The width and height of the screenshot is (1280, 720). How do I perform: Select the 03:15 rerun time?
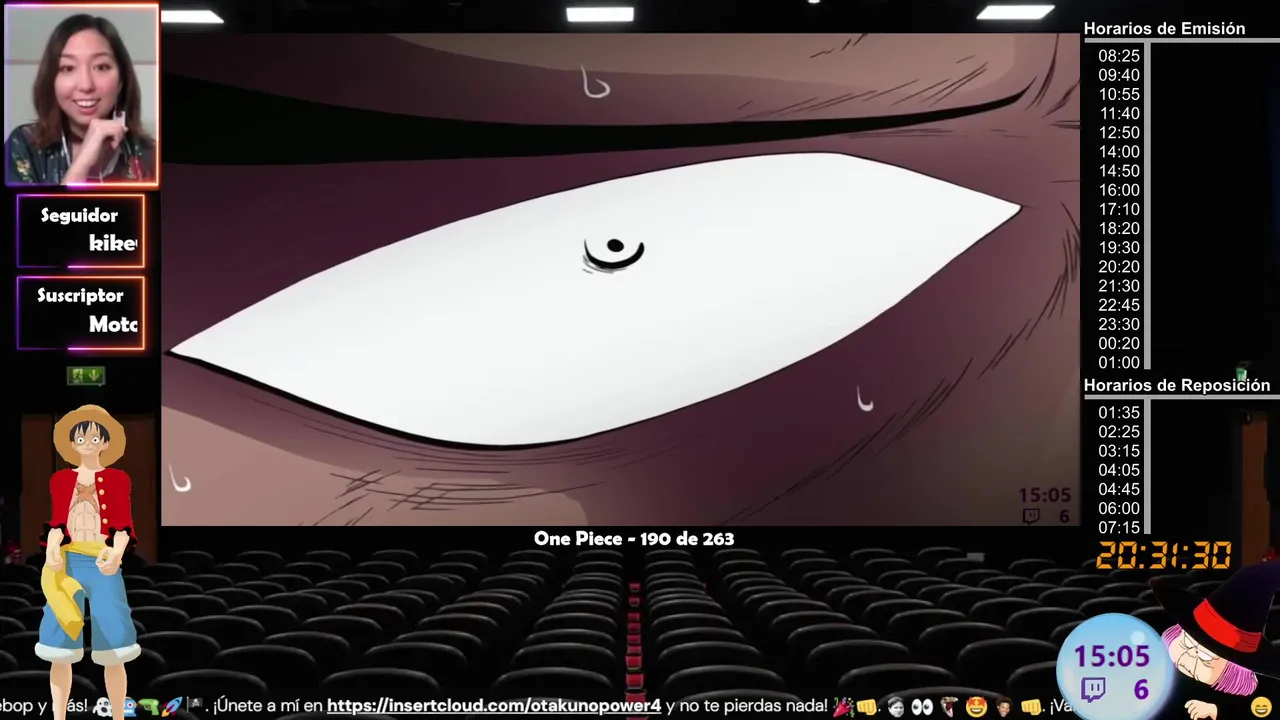1119,451
